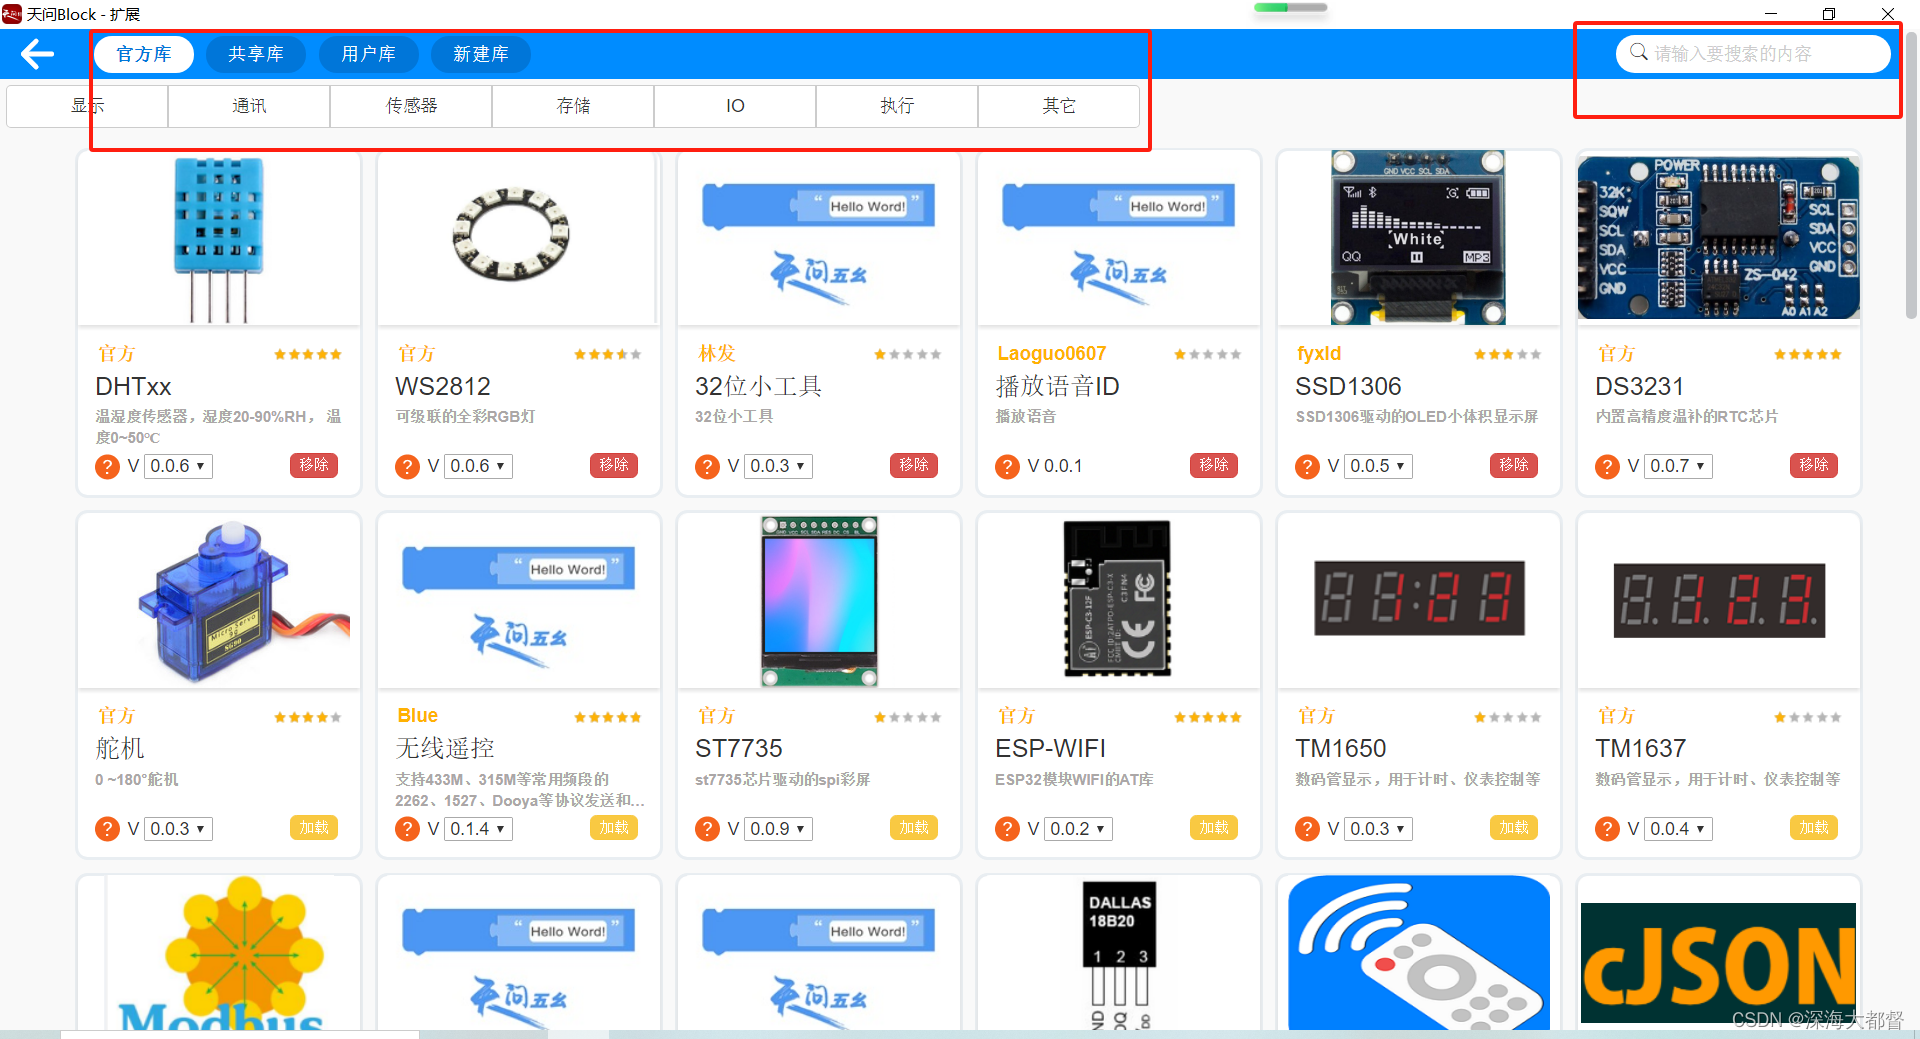Switch to 用户库 tab
This screenshot has height=1039, width=1920.
[x=368, y=54]
